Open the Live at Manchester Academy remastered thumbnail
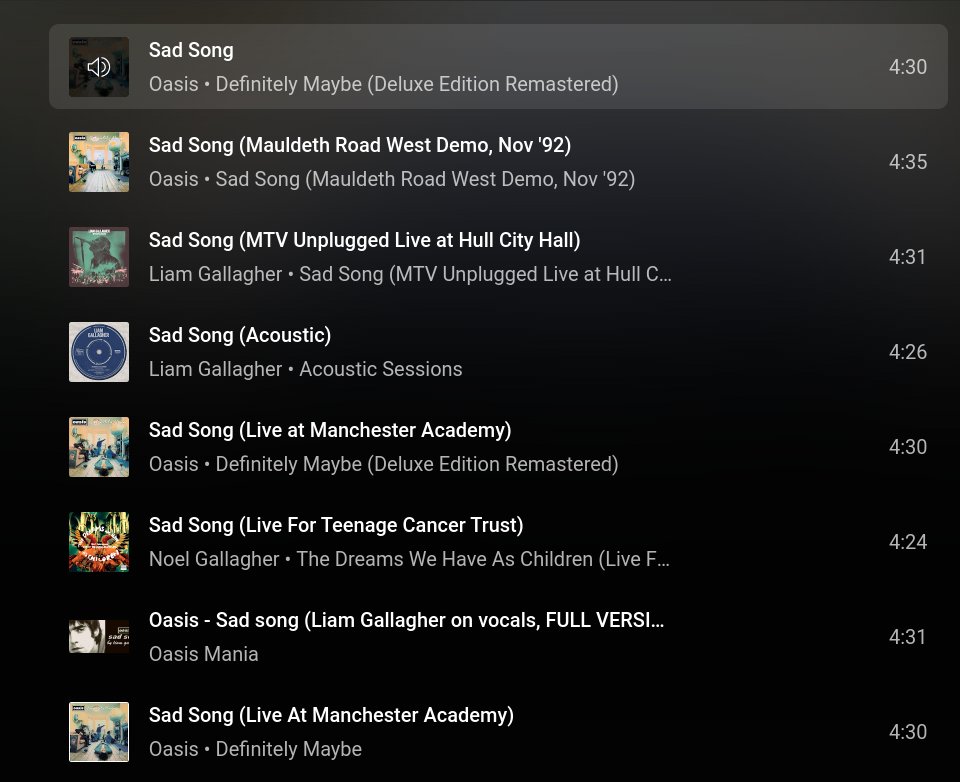This screenshot has height=782, width=960. click(x=99, y=446)
